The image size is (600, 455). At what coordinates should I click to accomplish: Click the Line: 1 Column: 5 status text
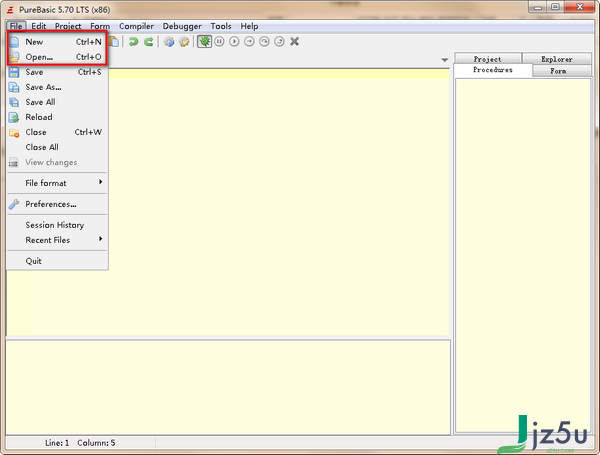pos(80,443)
